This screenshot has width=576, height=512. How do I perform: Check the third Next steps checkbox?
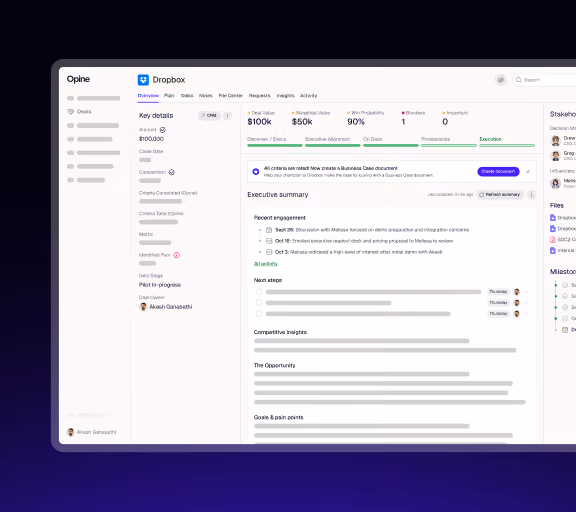pos(259,314)
